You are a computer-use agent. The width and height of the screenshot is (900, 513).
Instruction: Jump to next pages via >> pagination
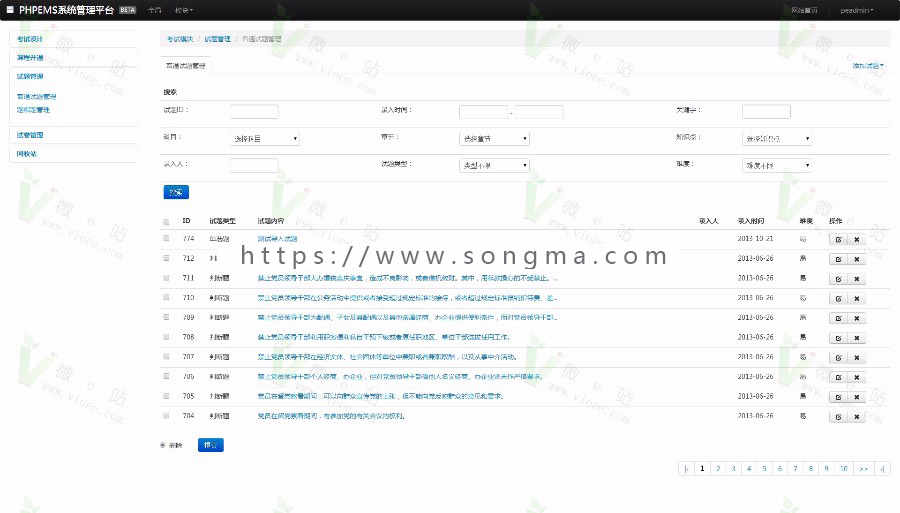click(863, 469)
